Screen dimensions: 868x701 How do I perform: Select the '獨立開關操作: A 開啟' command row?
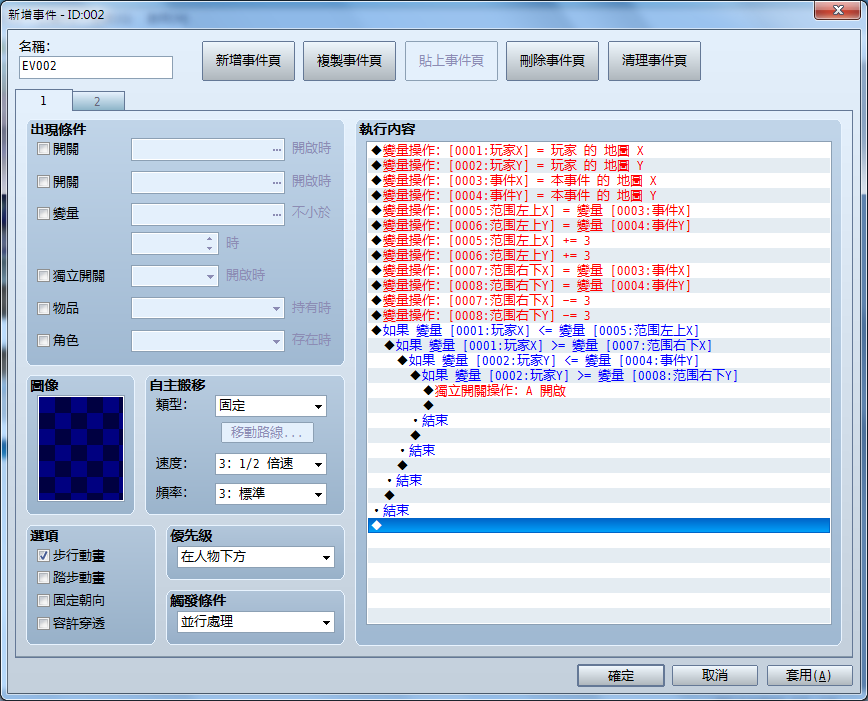tap(599, 391)
